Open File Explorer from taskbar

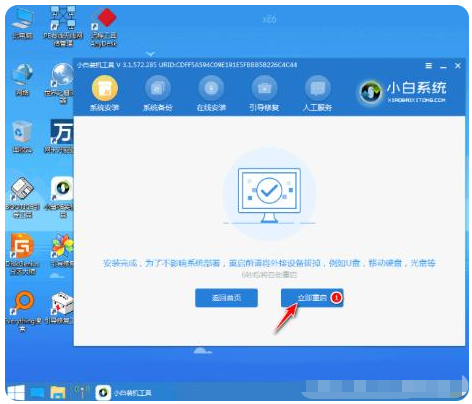(58, 392)
